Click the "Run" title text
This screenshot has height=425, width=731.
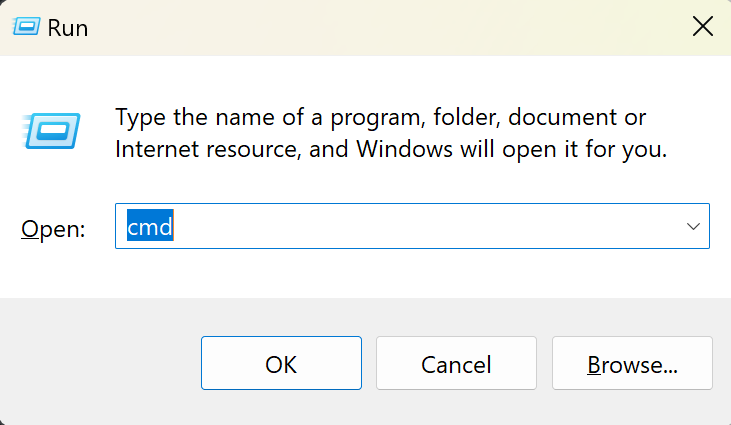click(x=71, y=28)
